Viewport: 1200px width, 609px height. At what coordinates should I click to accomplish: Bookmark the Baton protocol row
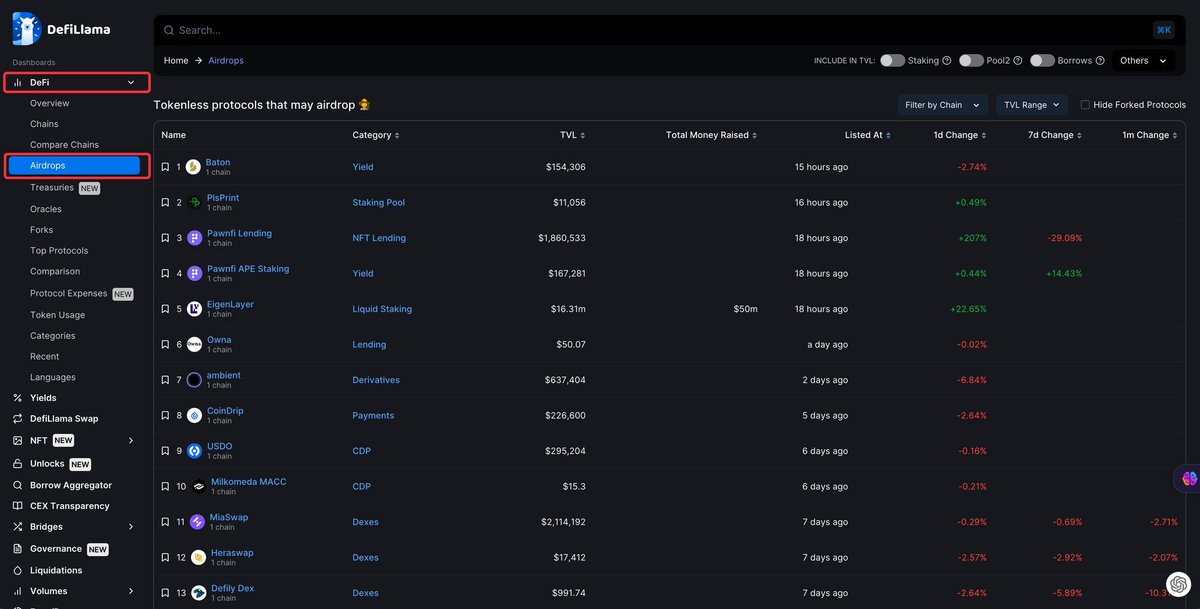[x=165, y=167]
